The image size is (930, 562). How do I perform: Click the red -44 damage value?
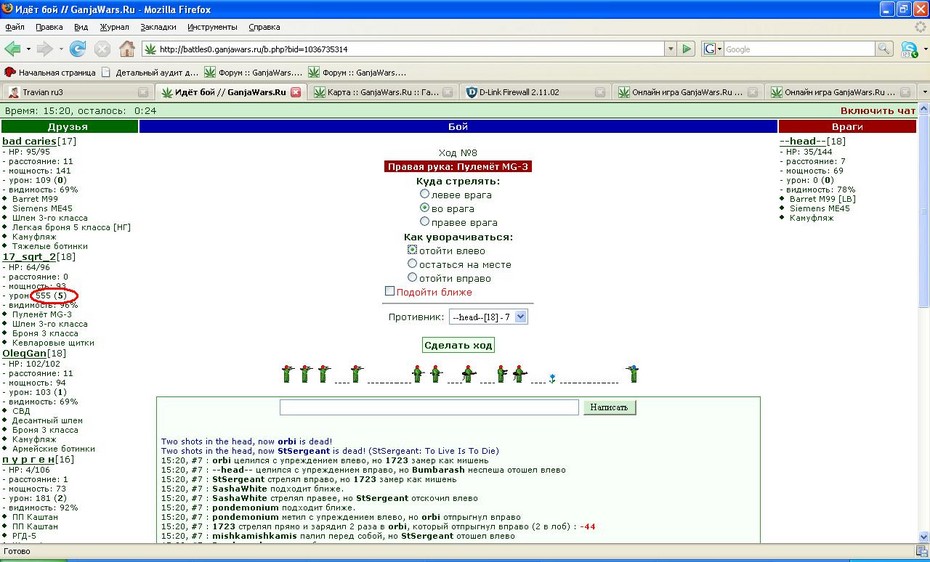point(587,526)
